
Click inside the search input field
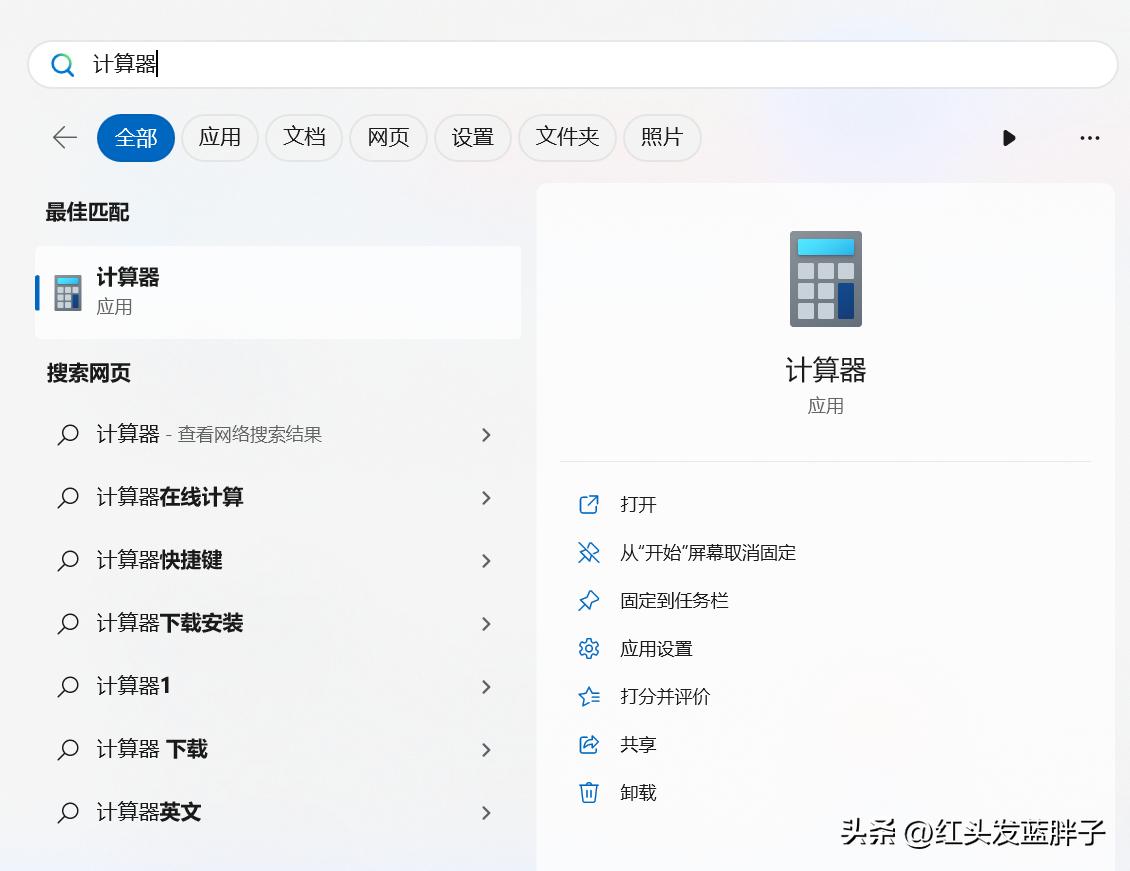400,64
